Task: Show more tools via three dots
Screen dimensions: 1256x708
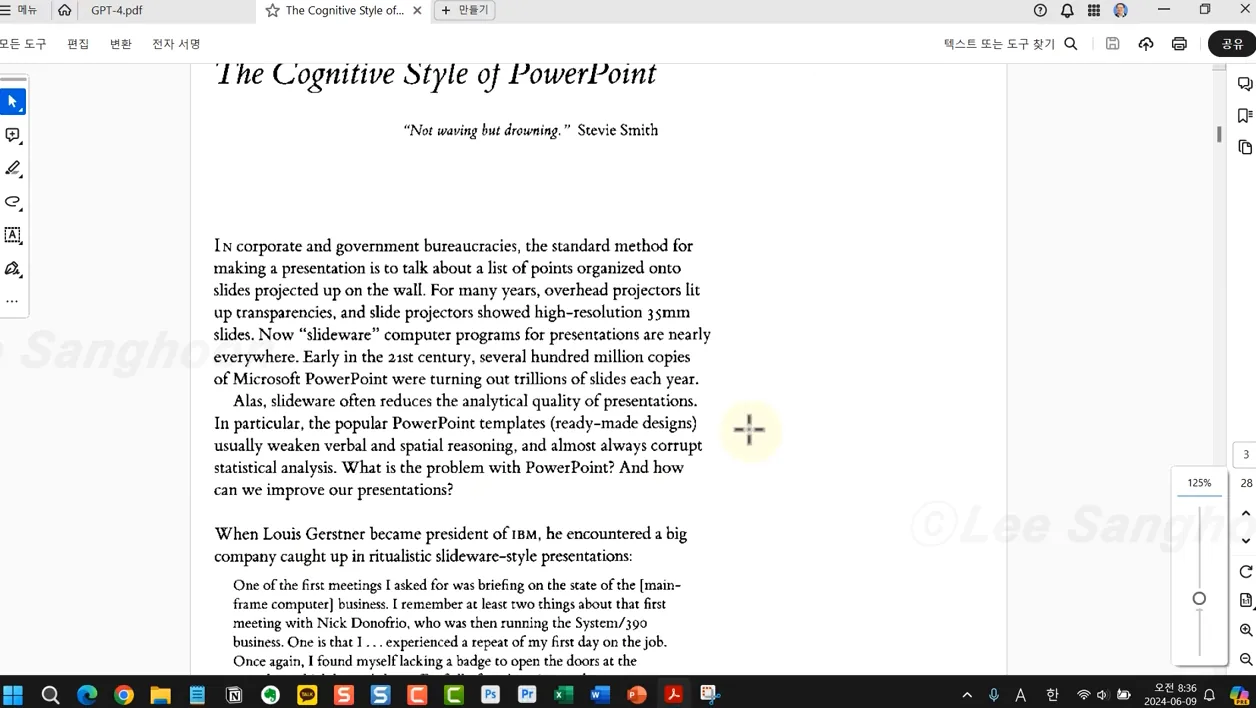Action: pos(12,301)
